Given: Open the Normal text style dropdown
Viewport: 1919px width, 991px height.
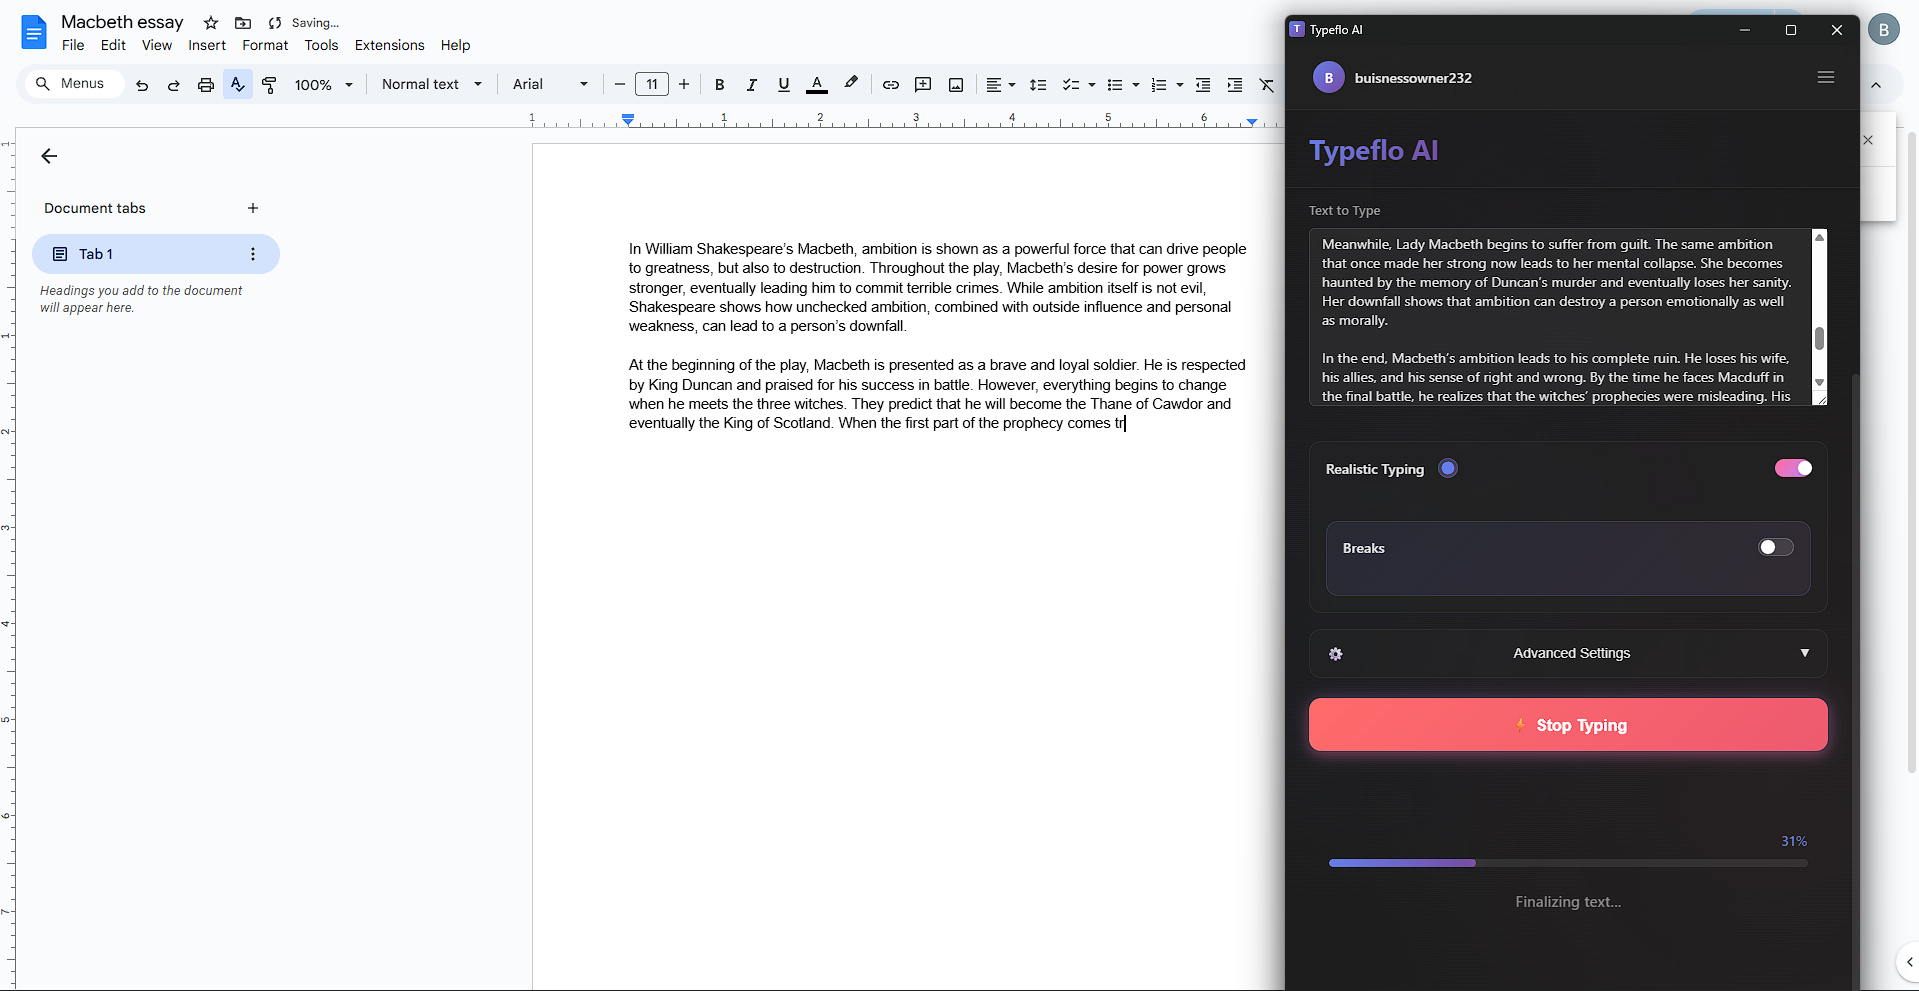Looking at the screenshot, I should click(x=431, y=85).
